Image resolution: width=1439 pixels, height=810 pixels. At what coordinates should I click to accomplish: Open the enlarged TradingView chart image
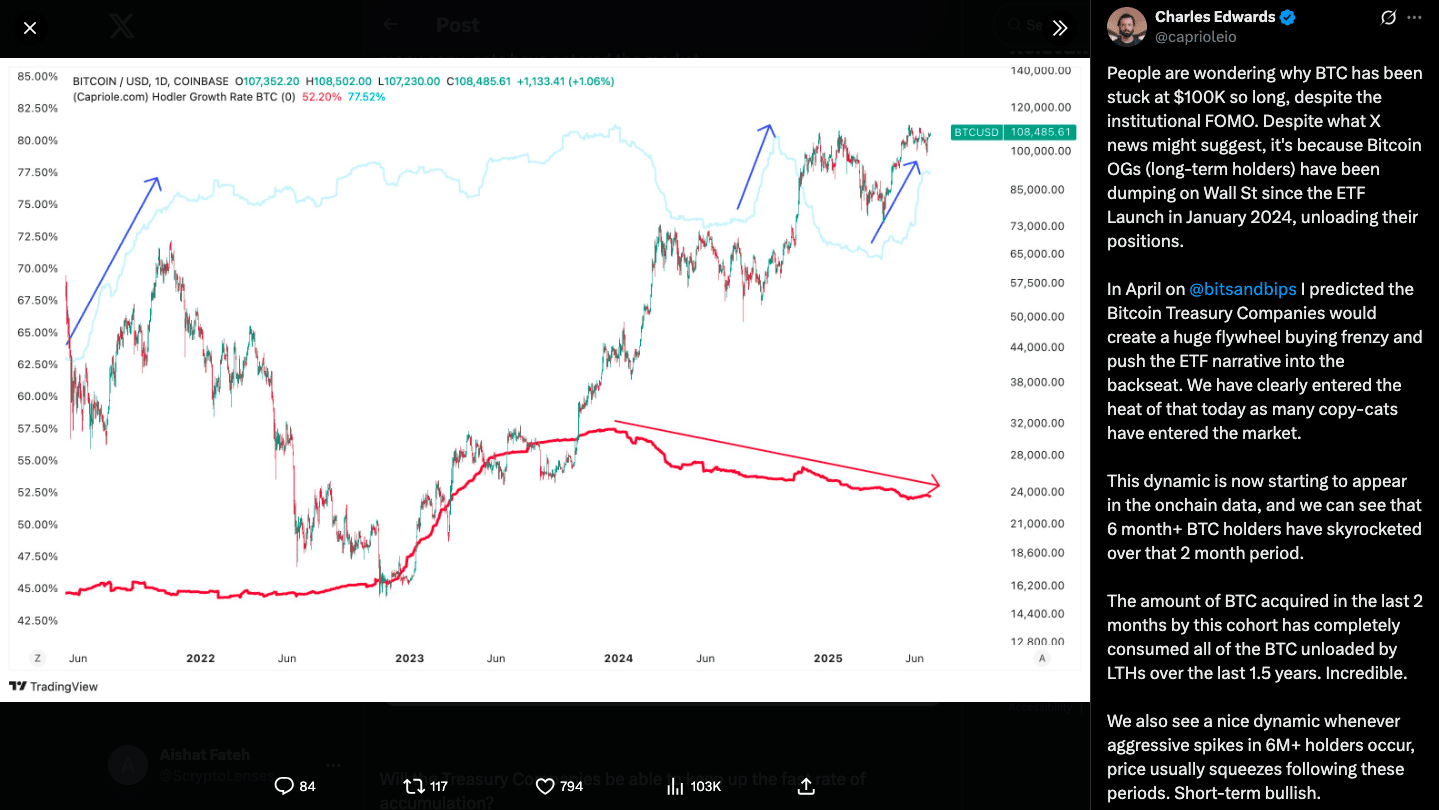coord(545,380)
